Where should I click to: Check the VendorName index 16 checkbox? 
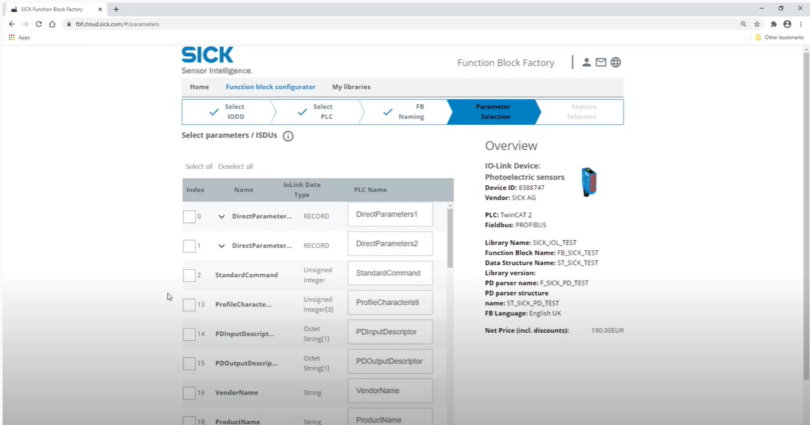(x=189, y=393)
